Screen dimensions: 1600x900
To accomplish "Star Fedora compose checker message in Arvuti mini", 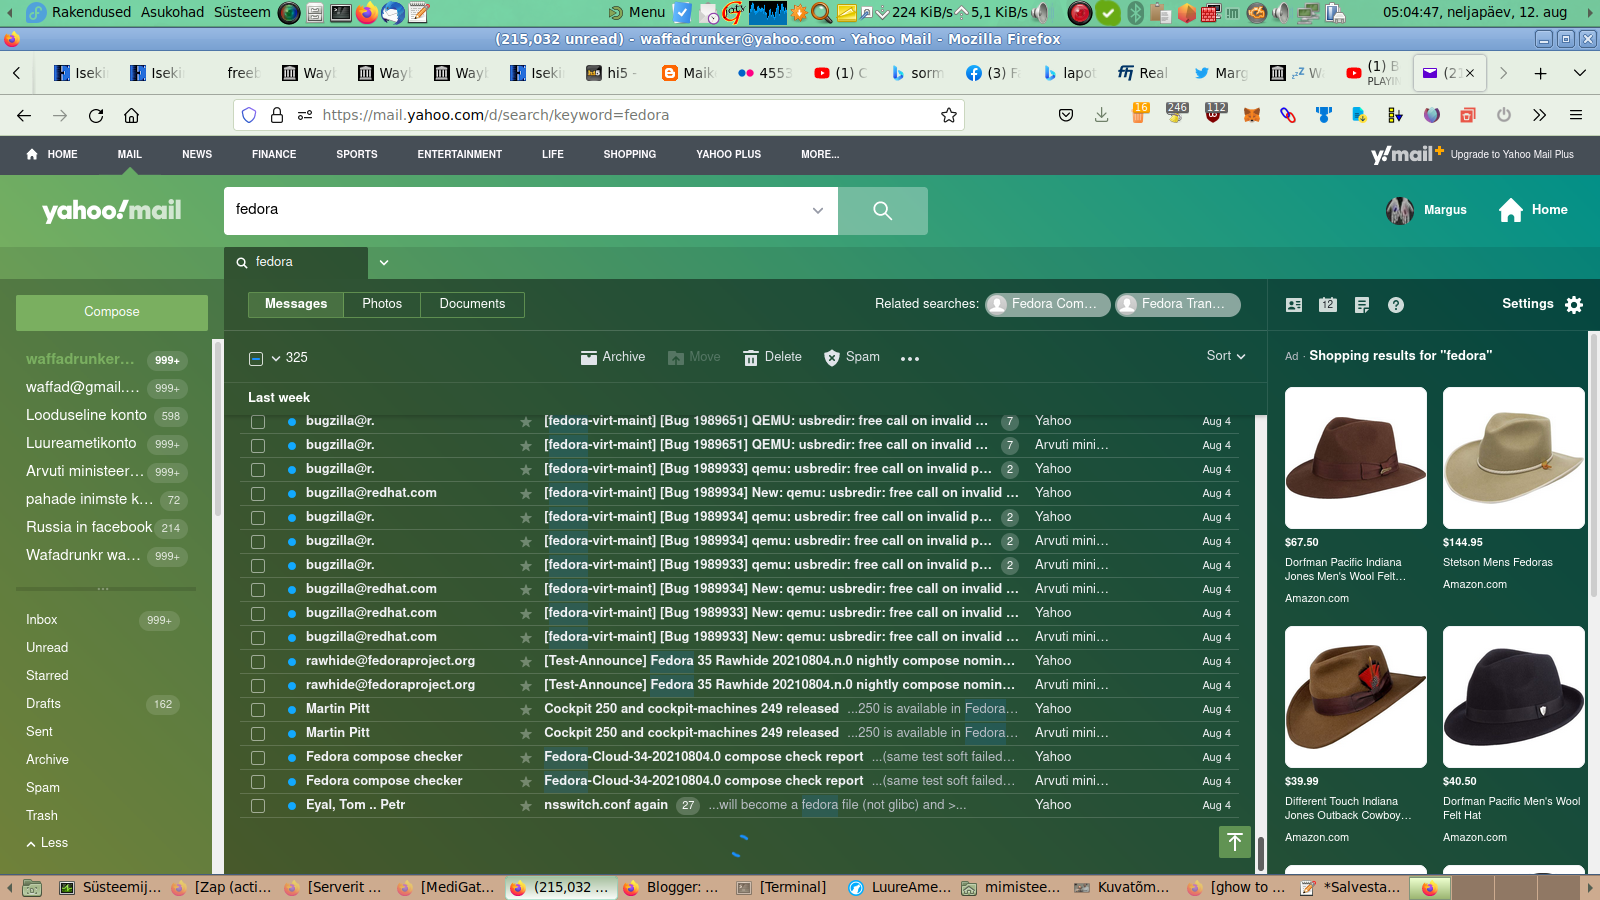I will coord(526,782).
